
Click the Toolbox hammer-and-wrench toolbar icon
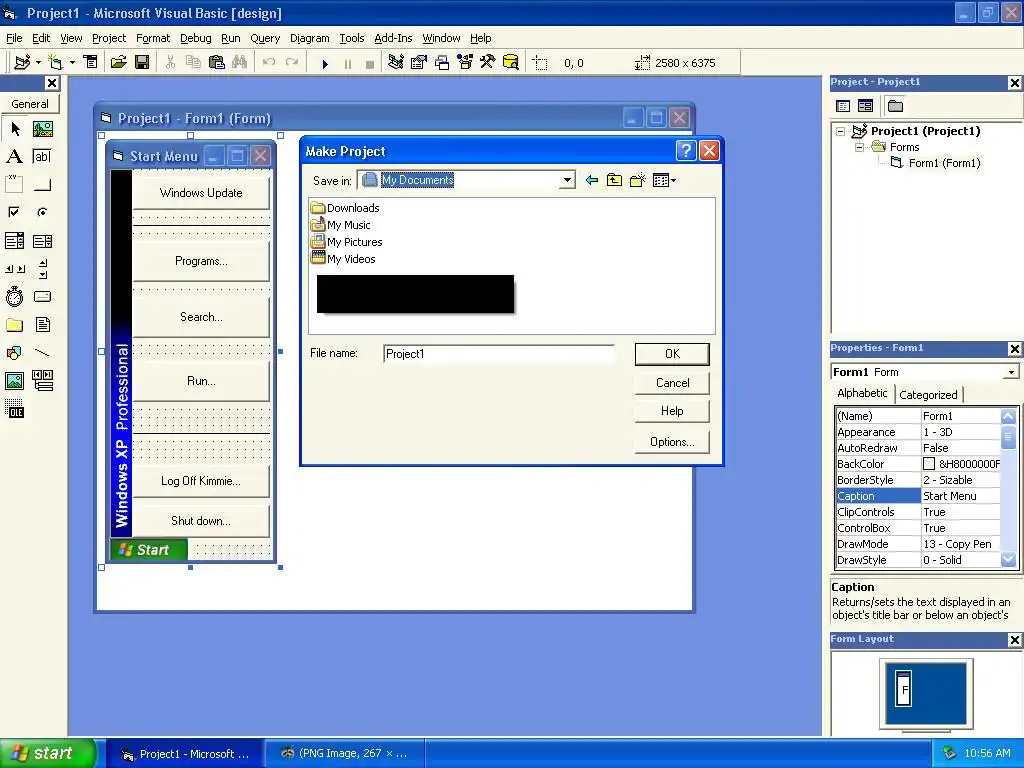pos(488,63)
